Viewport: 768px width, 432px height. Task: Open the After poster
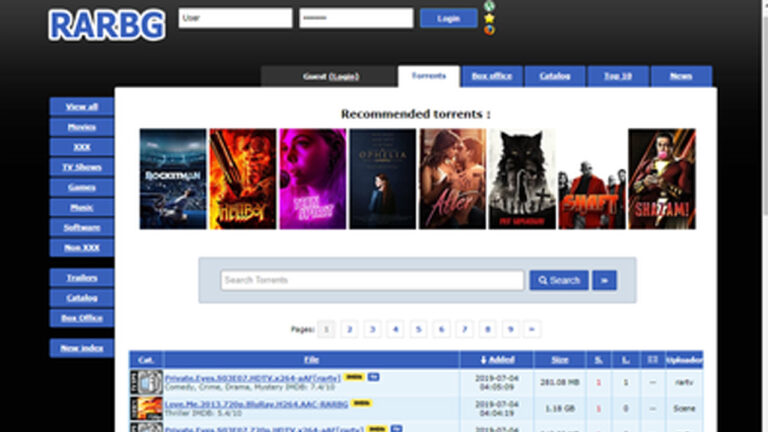point(453,179)
